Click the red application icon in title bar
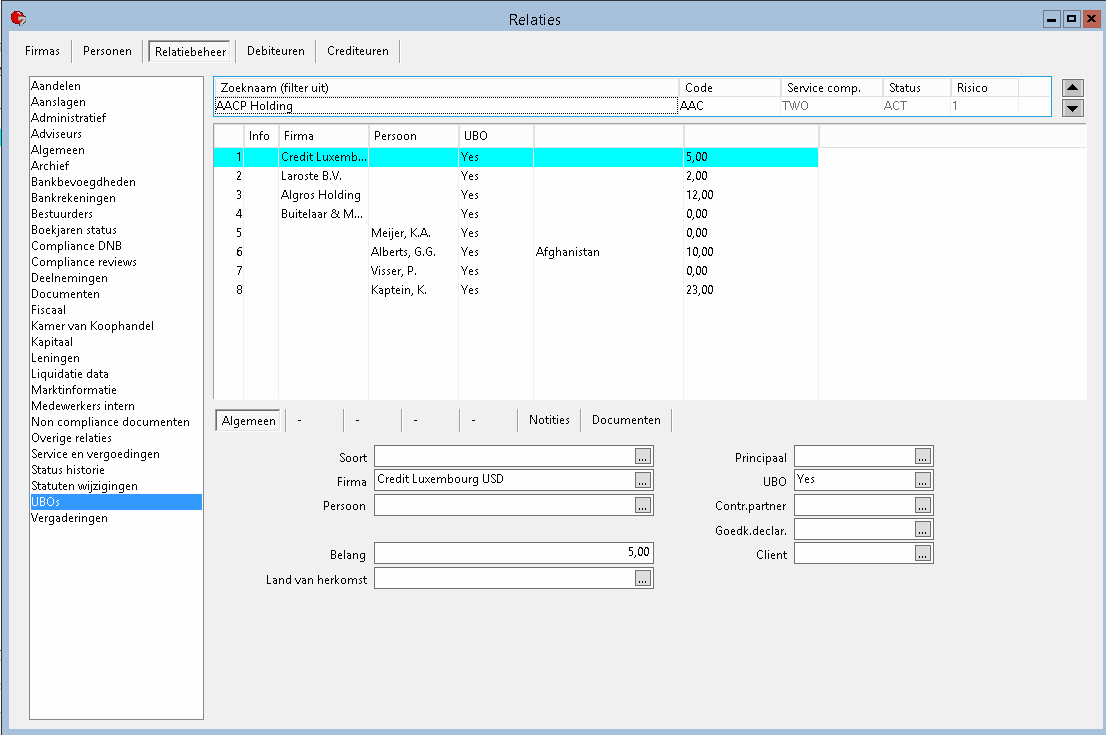 (x=18, y=18)
